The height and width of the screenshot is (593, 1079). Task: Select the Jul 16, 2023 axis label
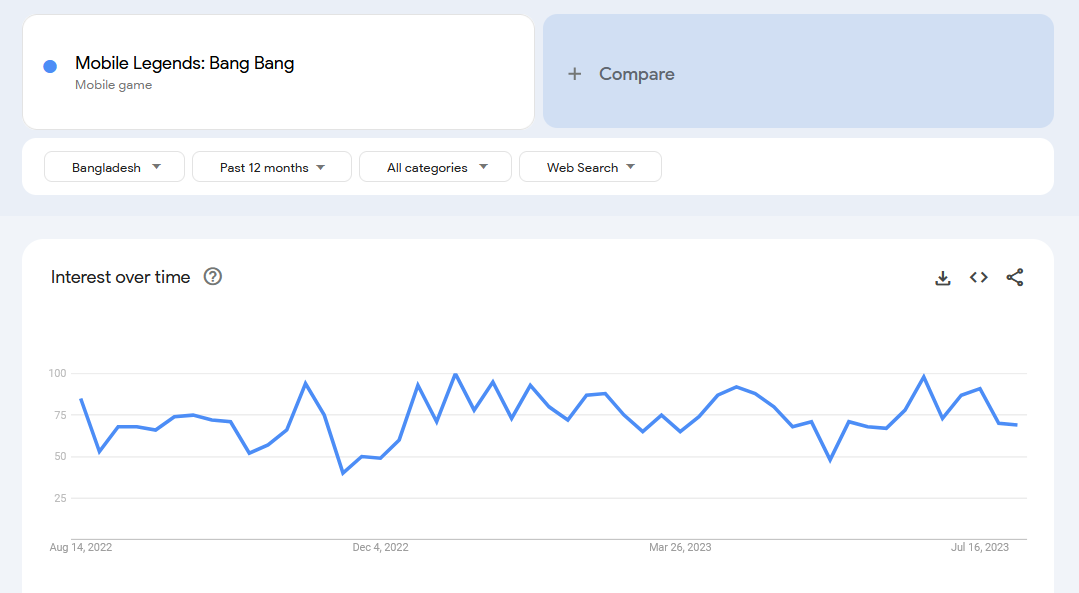pyautogui.click(x=979, y=547)
